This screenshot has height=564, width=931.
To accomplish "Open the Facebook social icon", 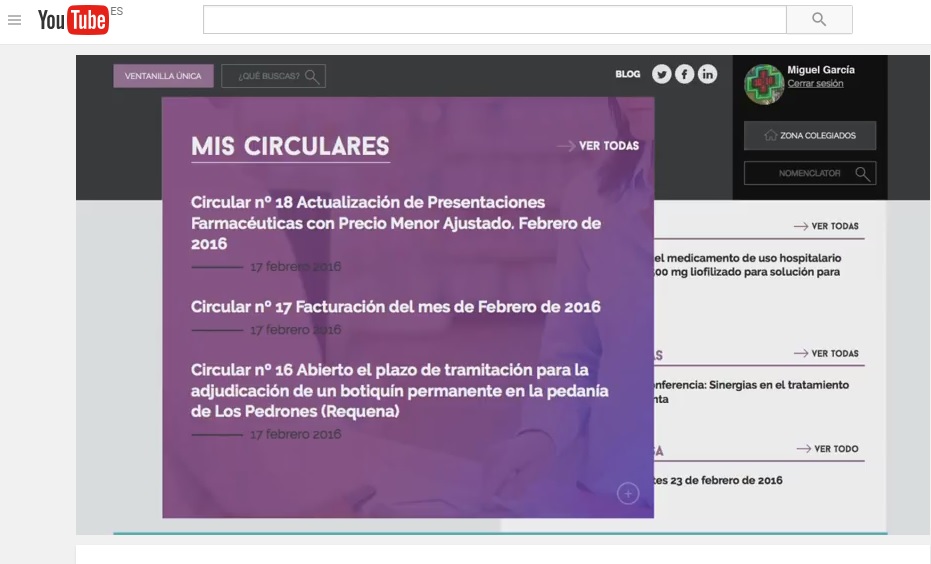I will [x=684, y=74].
